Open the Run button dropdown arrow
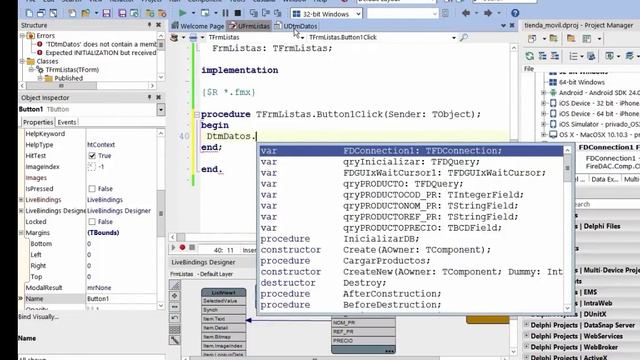Image resolution: width=640 pixels, height=360 pixels. coord(193,13)
